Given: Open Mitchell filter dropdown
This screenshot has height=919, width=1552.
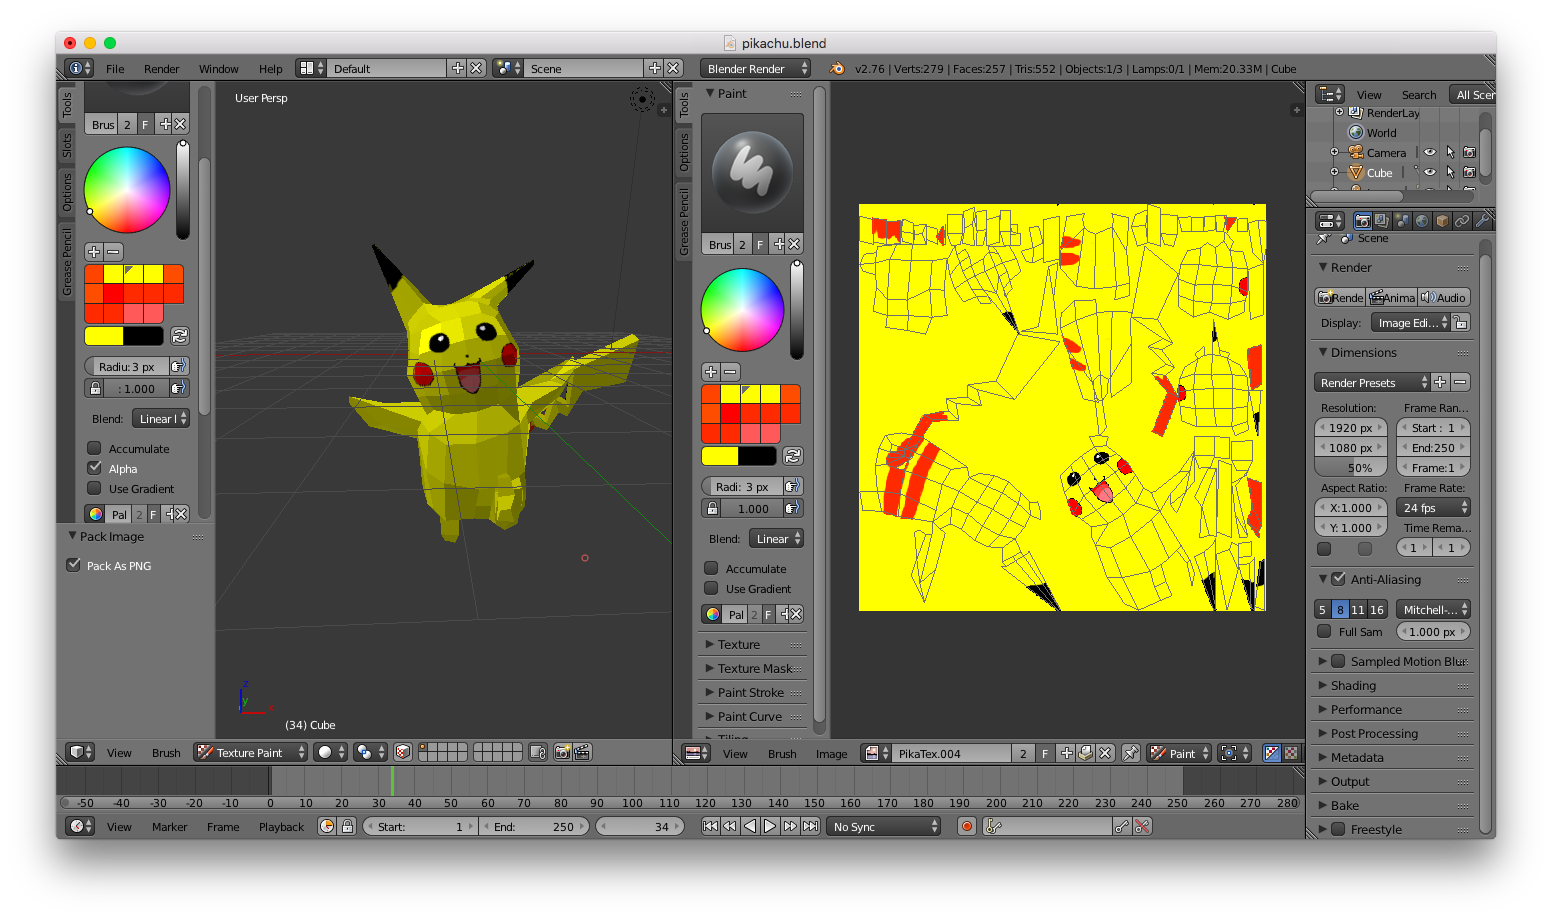Looking at the screenshot, I should coord(1433,609).
